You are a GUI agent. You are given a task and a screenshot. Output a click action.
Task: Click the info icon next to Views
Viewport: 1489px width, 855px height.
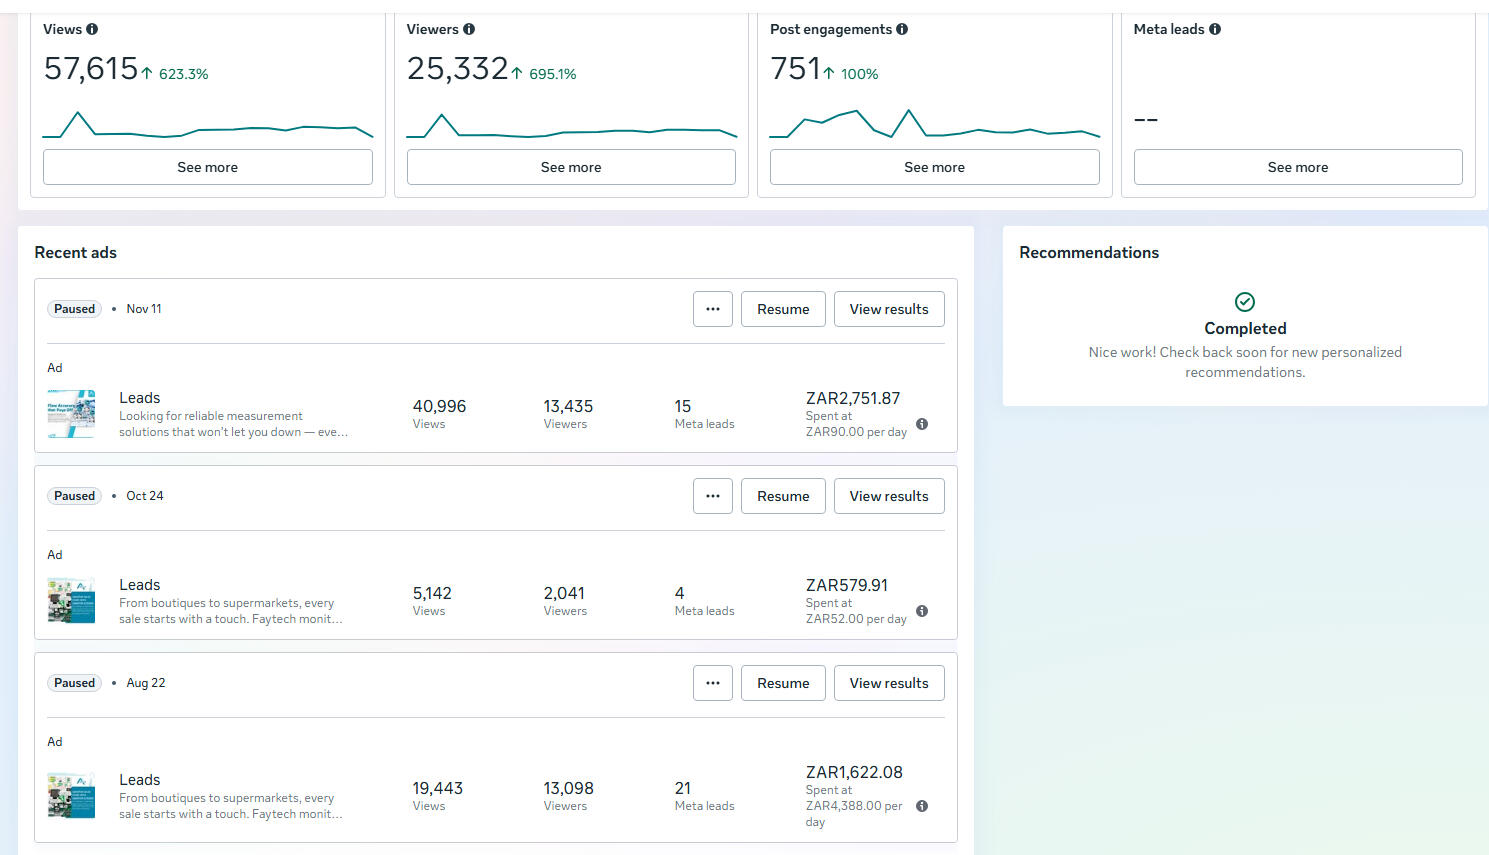click(x=92, y=30)
